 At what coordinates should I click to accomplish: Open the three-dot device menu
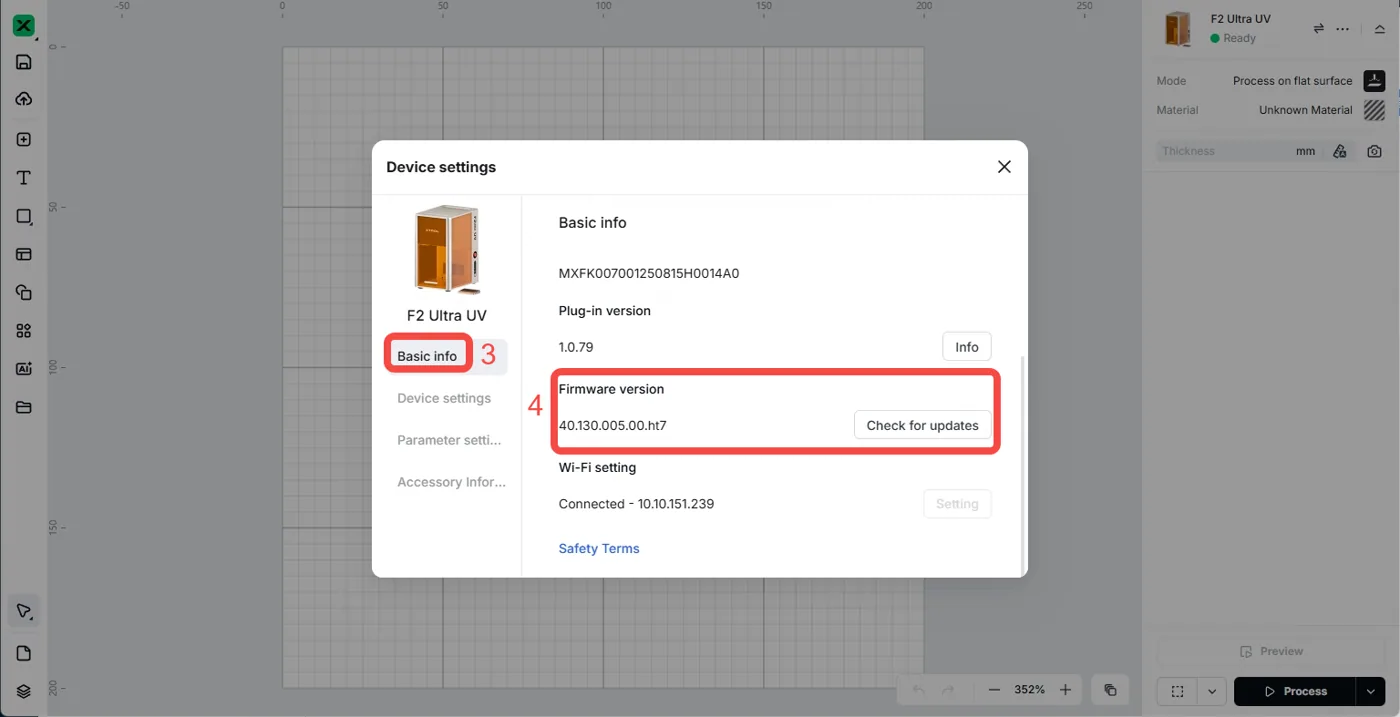1343,28
